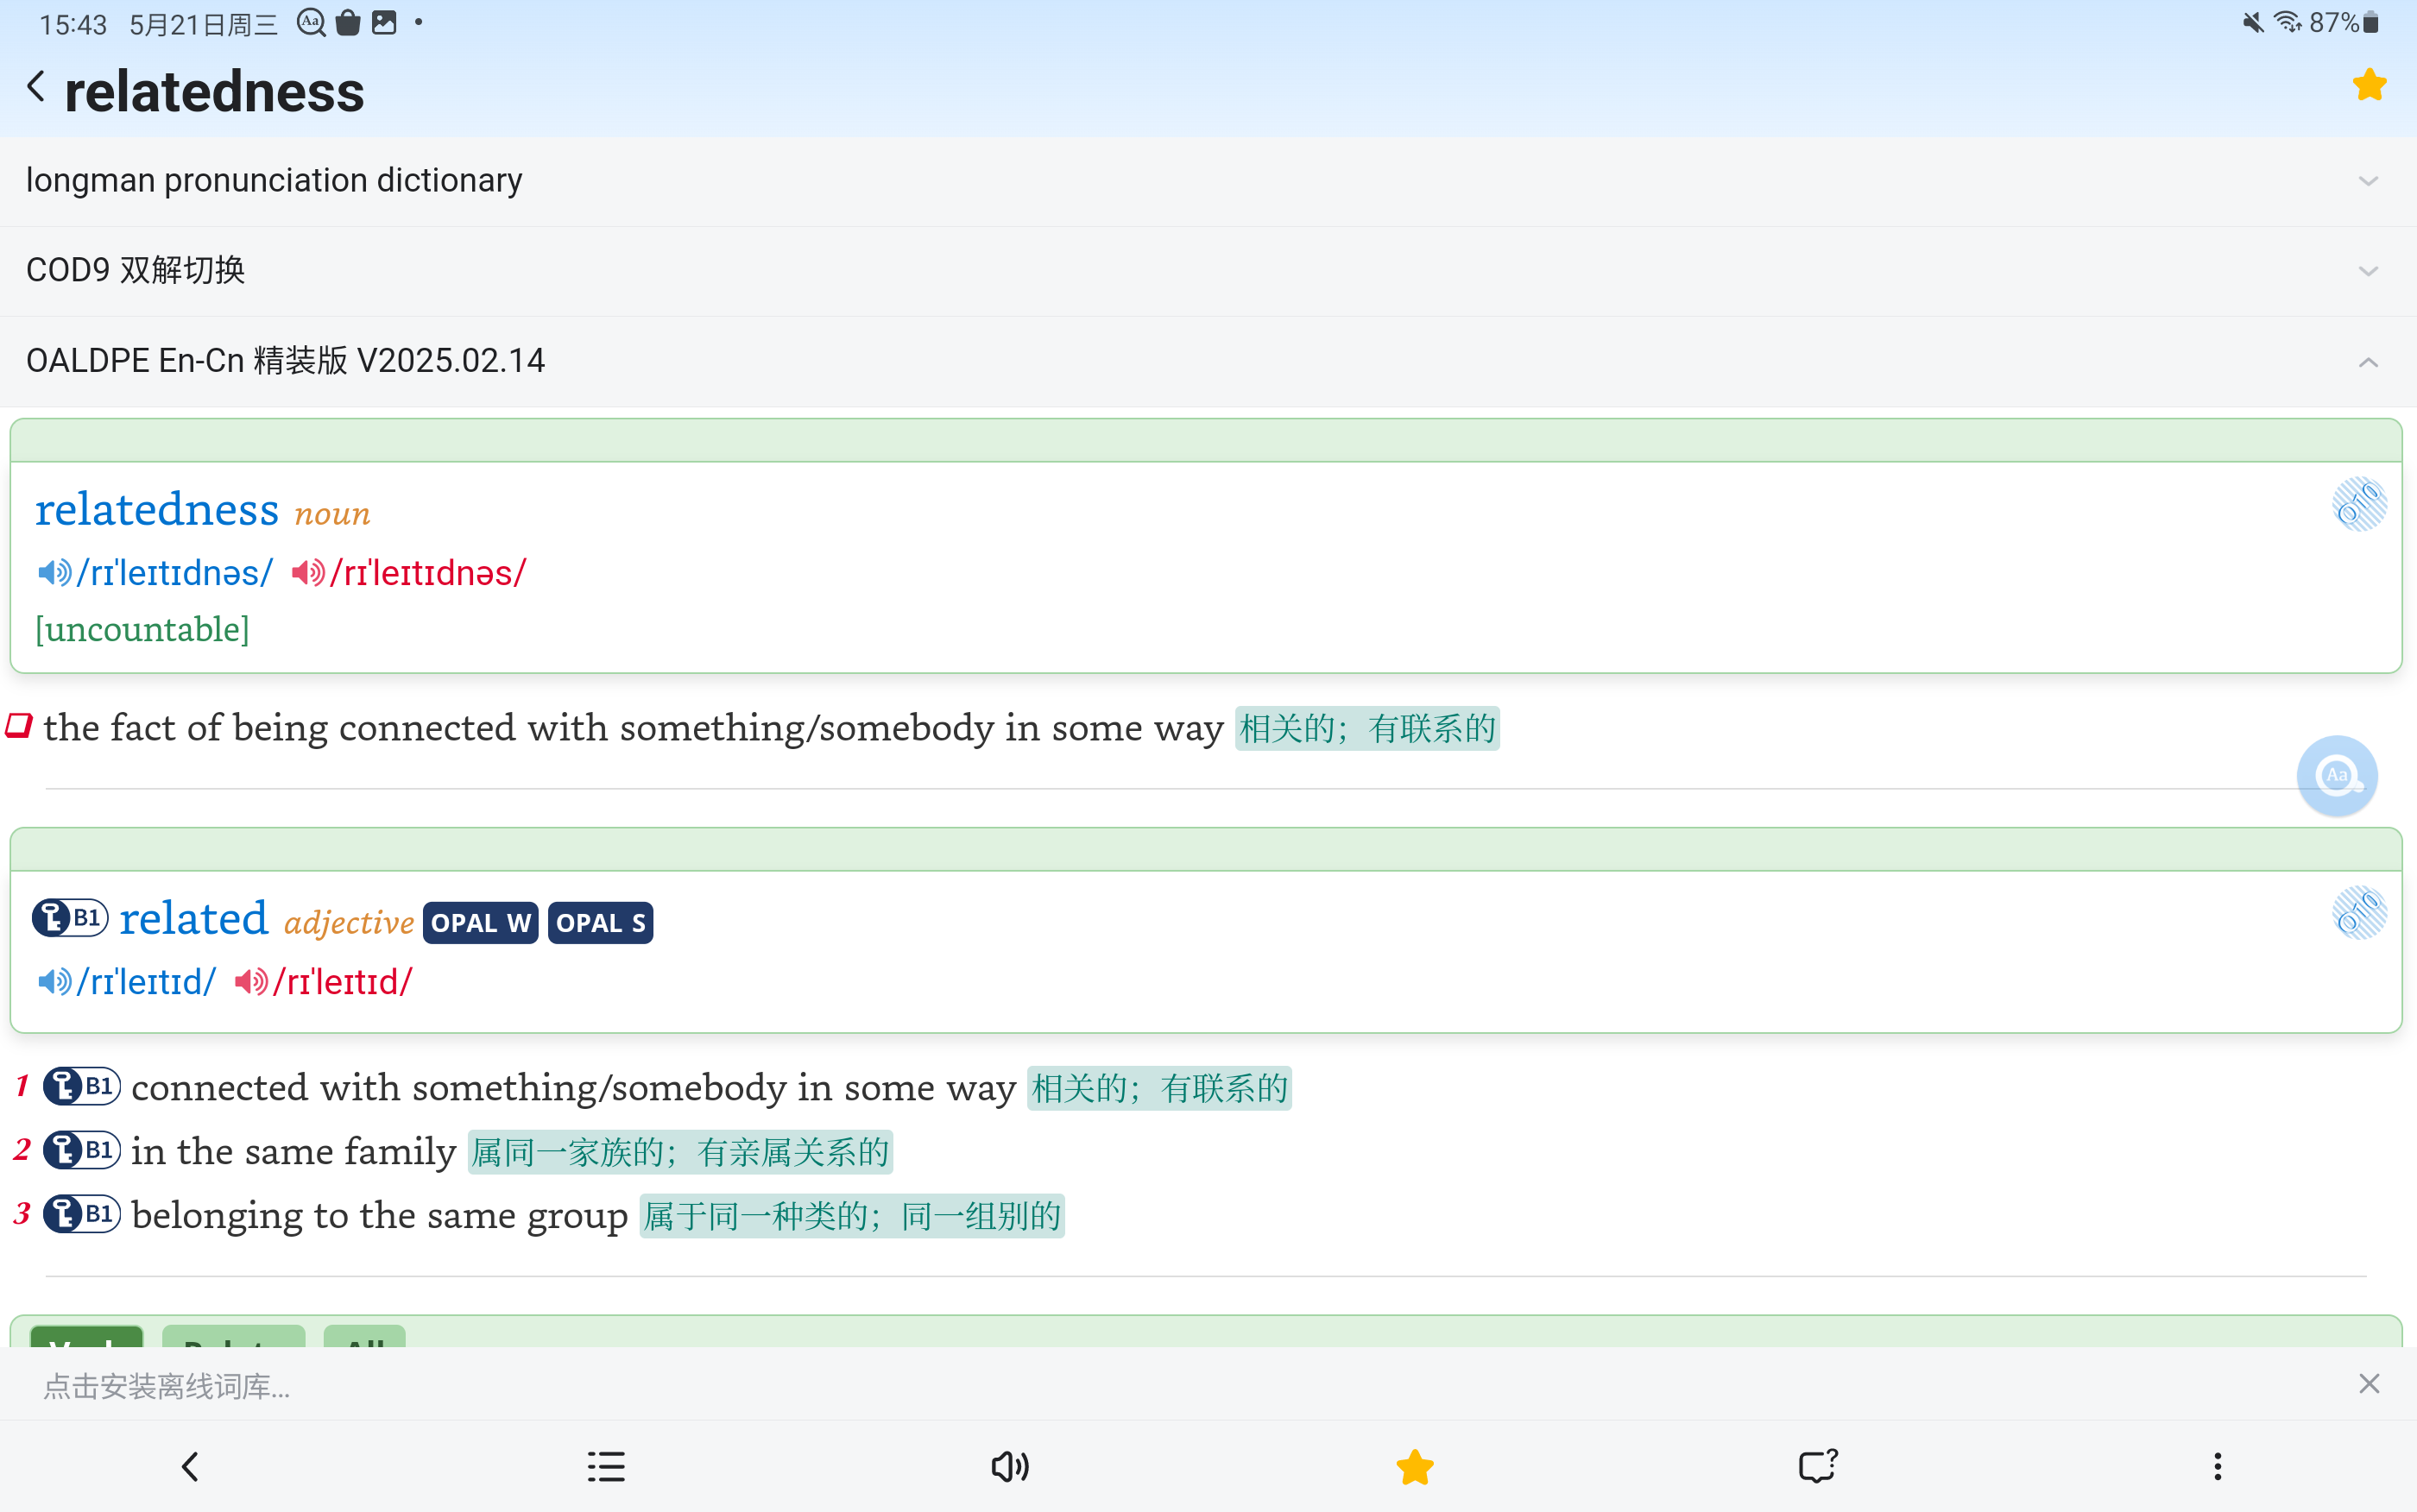
Task: Tap the image notification icon in status bar
Action: 384,22
